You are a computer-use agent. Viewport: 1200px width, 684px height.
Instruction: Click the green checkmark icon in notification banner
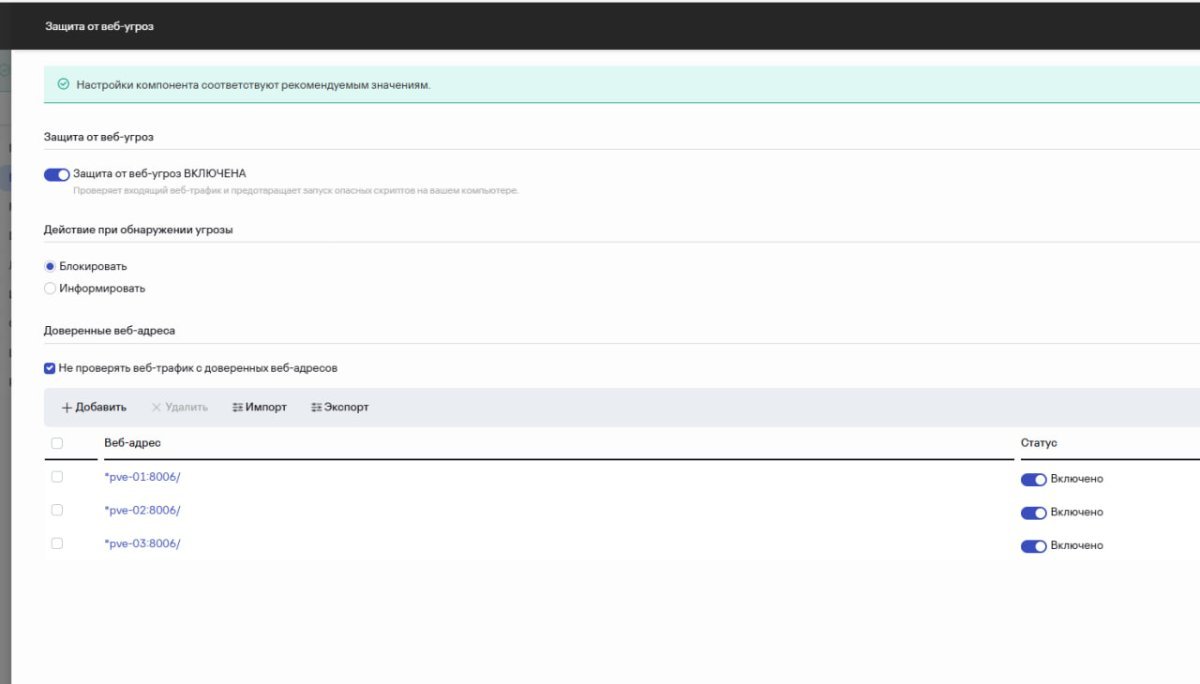64,85
